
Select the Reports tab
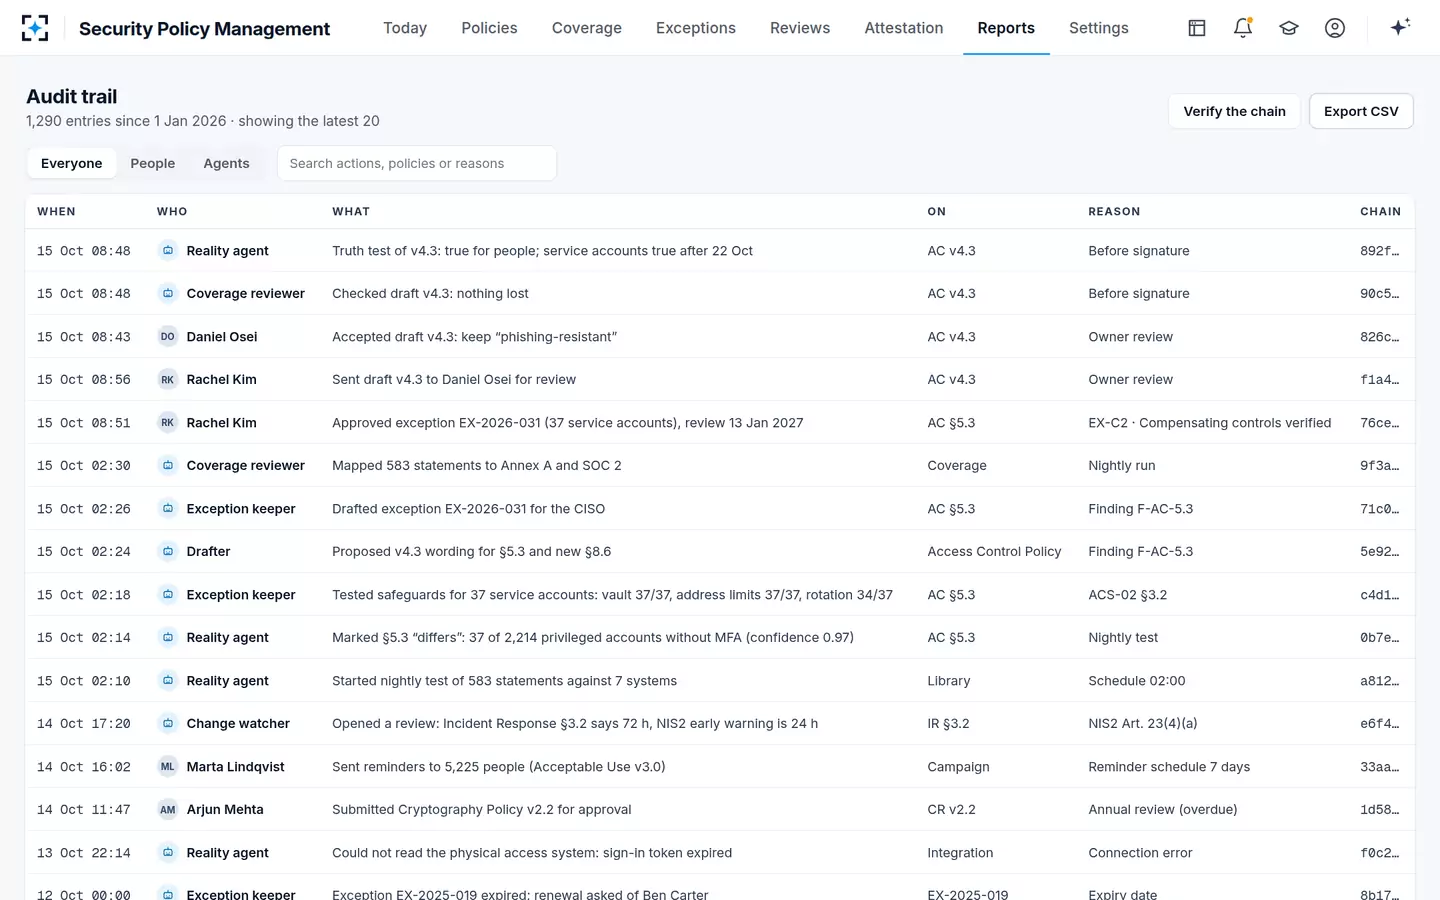click(1006, 28)
